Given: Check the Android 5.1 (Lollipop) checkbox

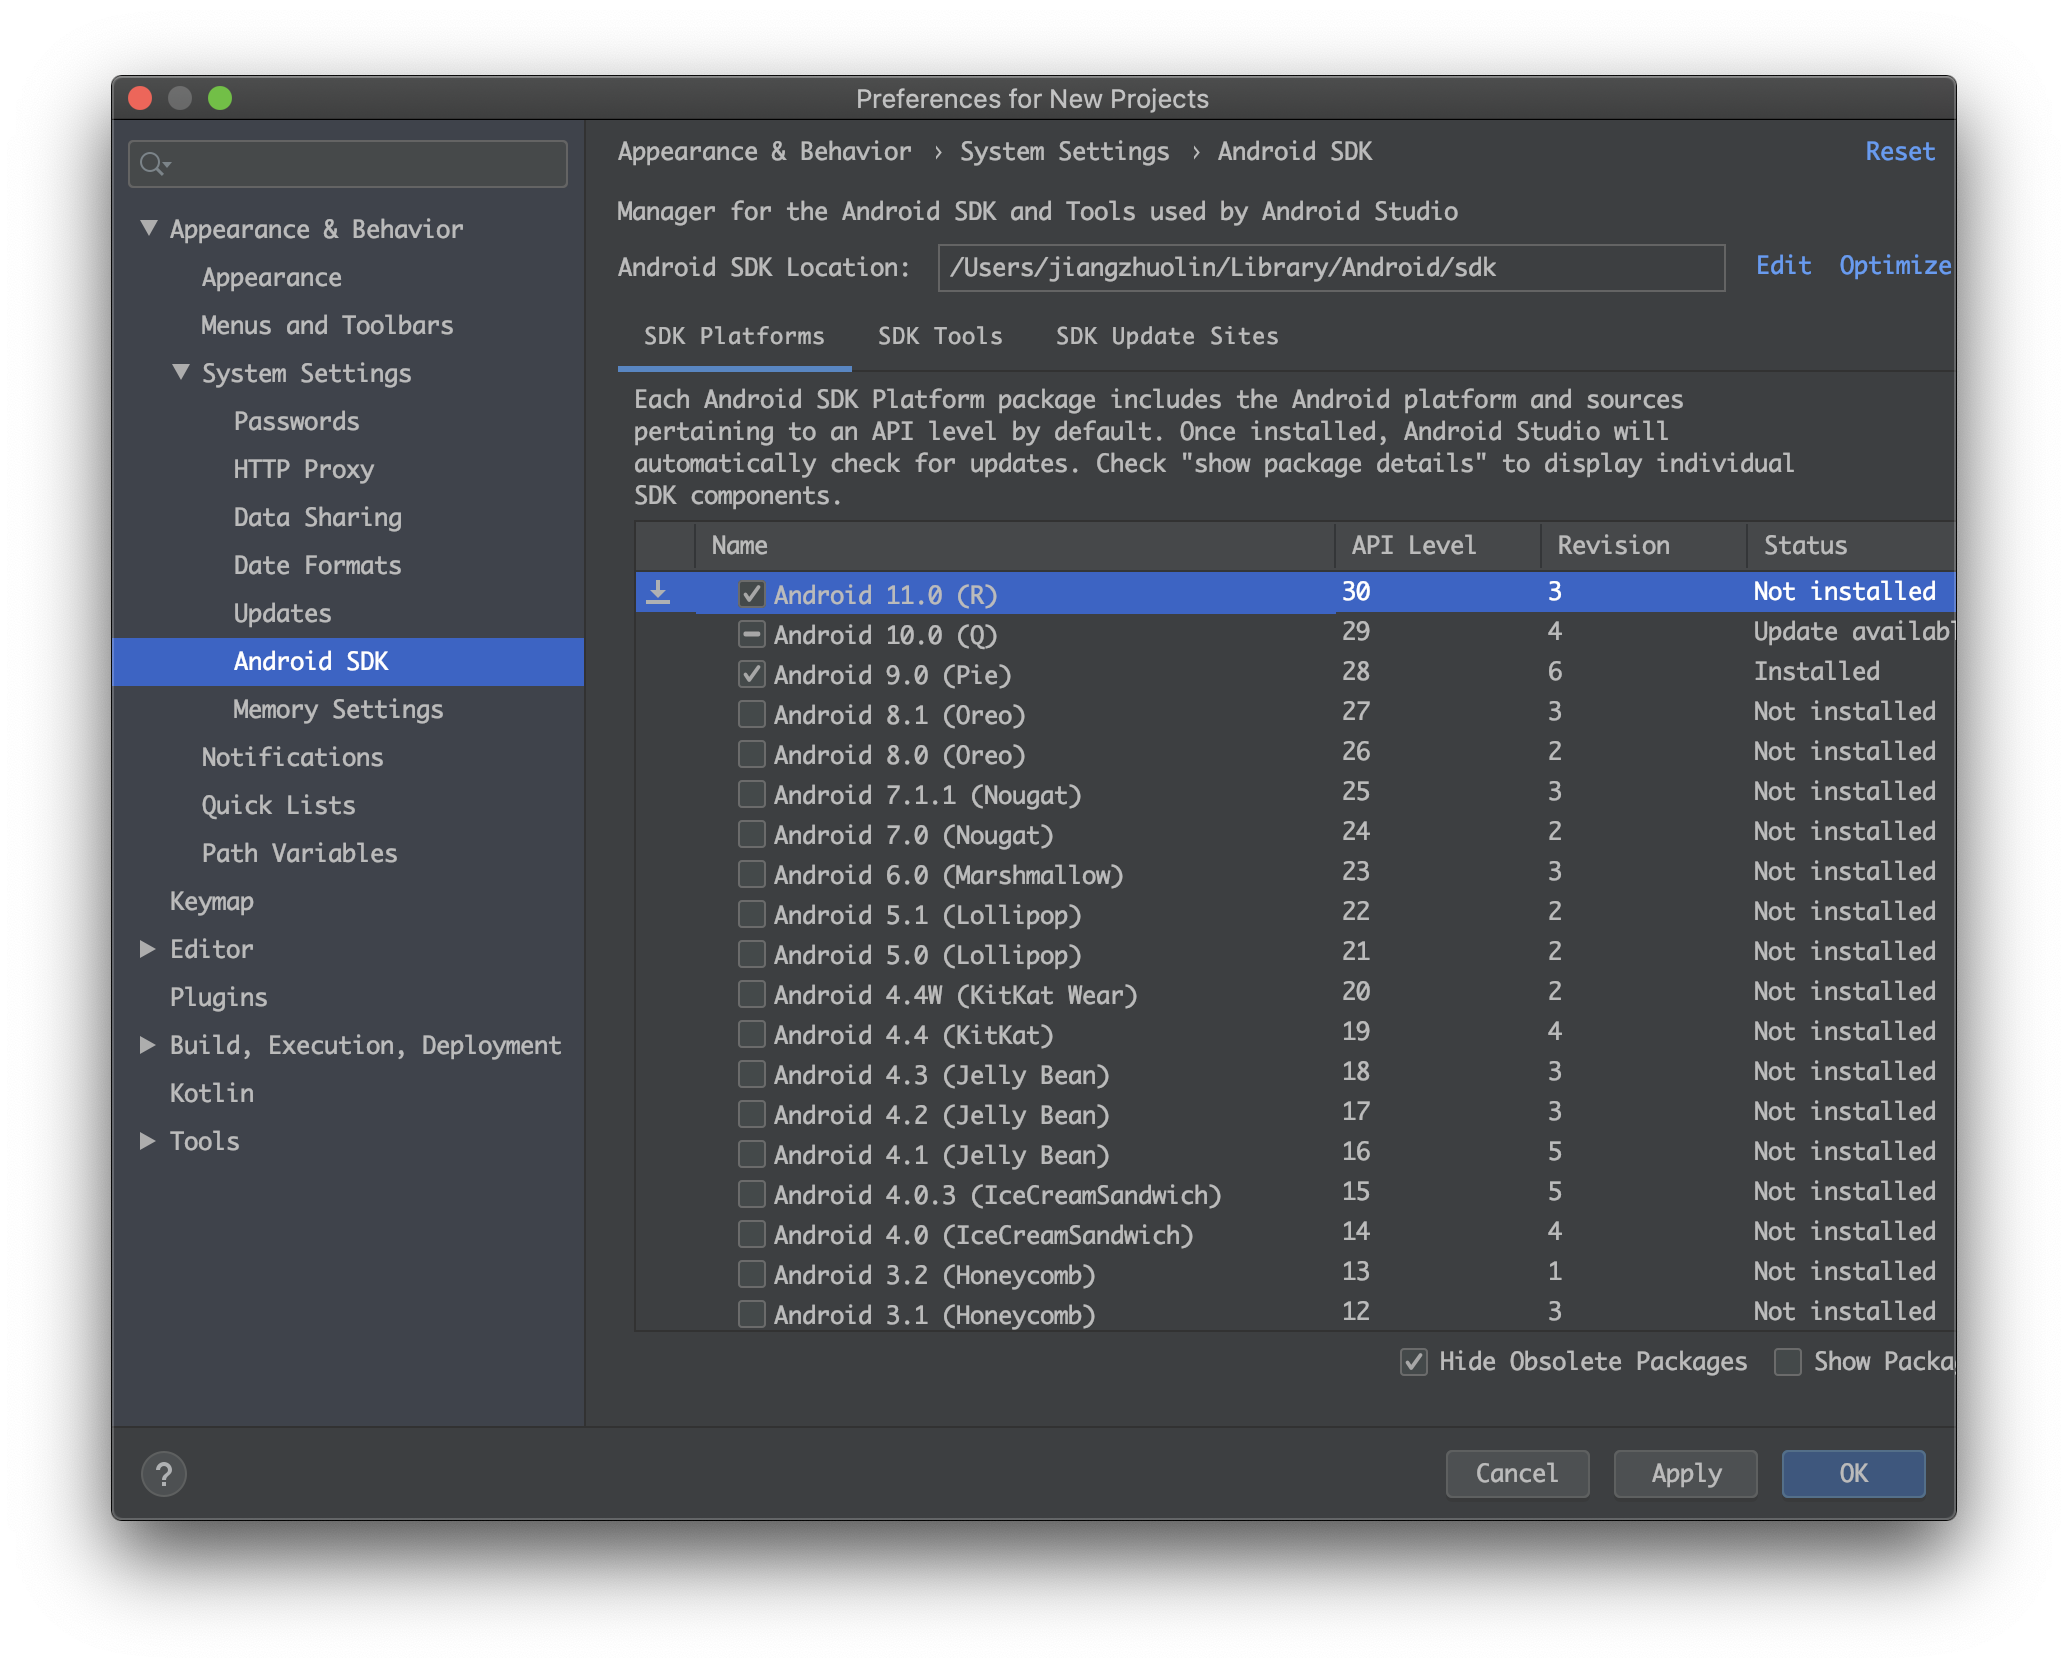Looking at the screenshot, I should pyautogui.click(x=751, y=914).
